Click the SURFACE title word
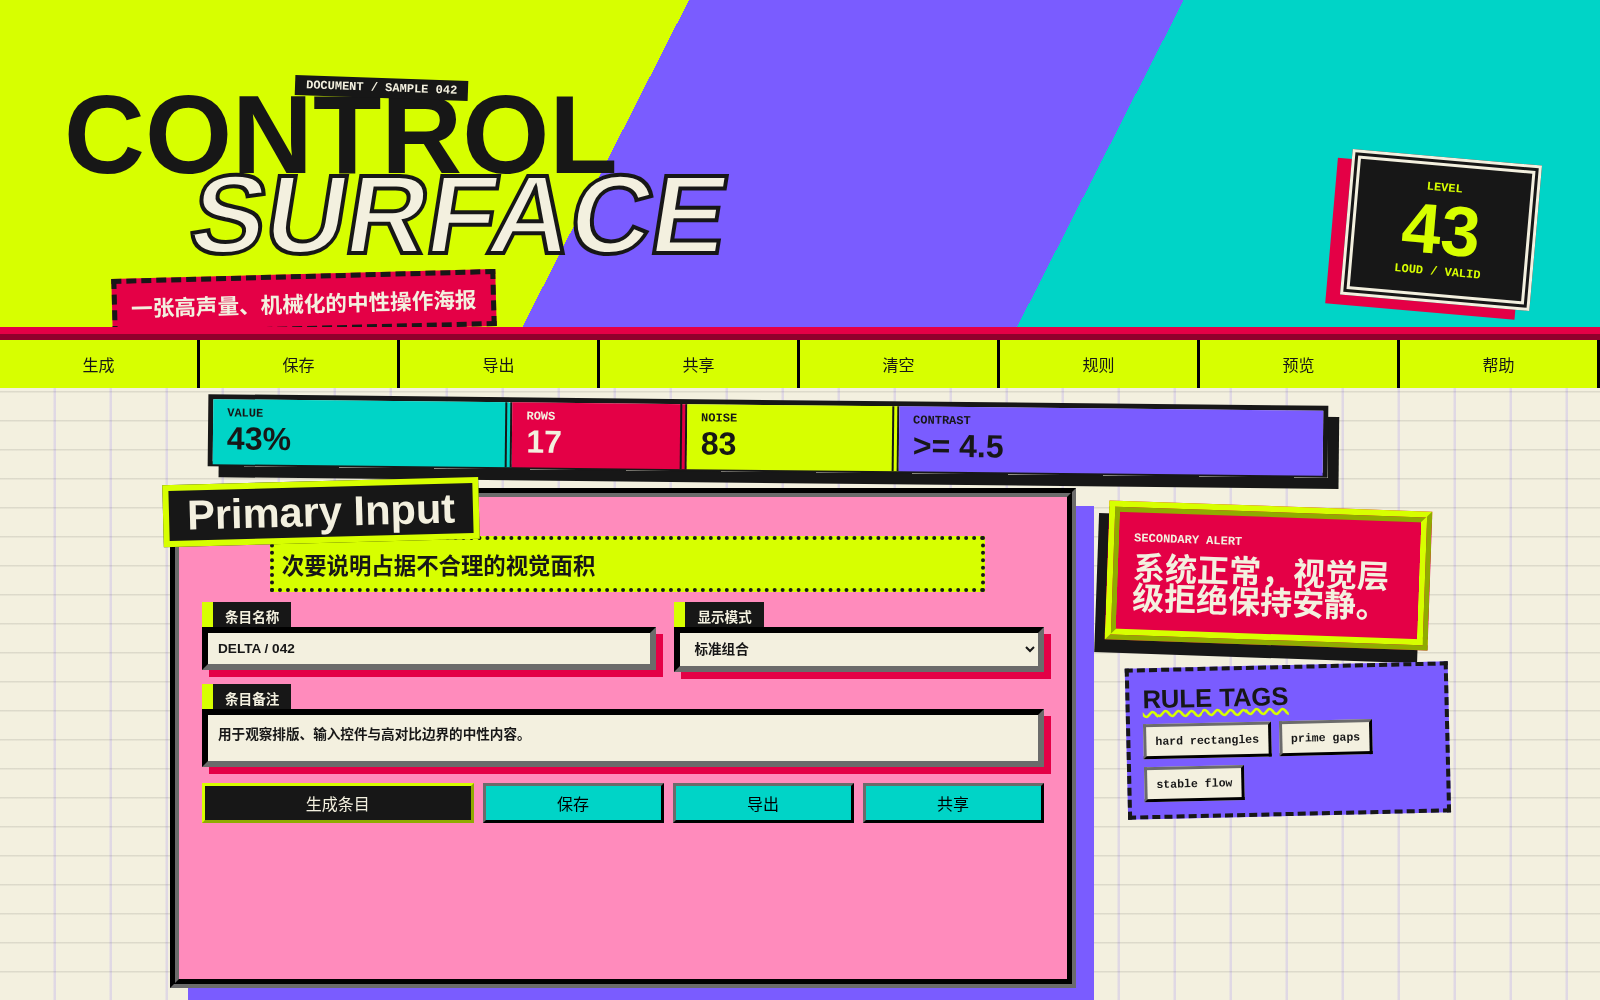The width and height of the screenshot is (1600, 1000). (x=460, y=216)
